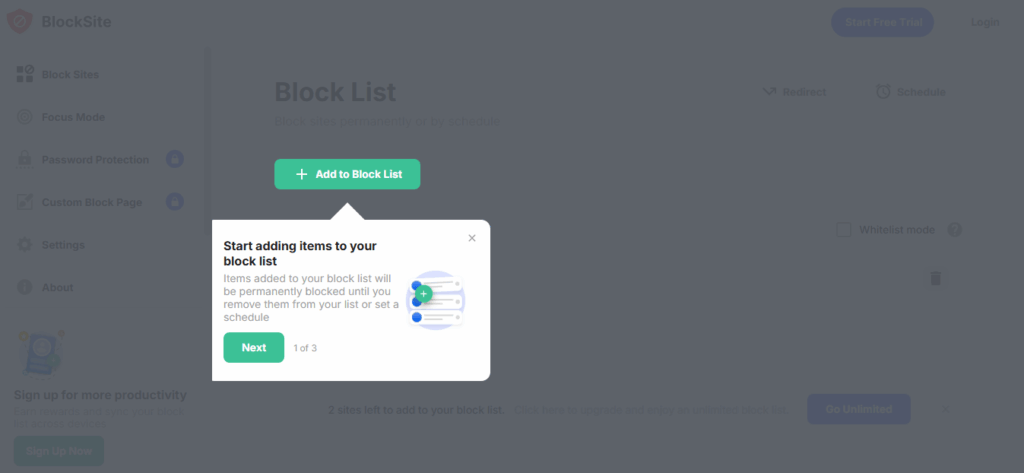Click the Whitelist mode help question mark

point(955,230)
